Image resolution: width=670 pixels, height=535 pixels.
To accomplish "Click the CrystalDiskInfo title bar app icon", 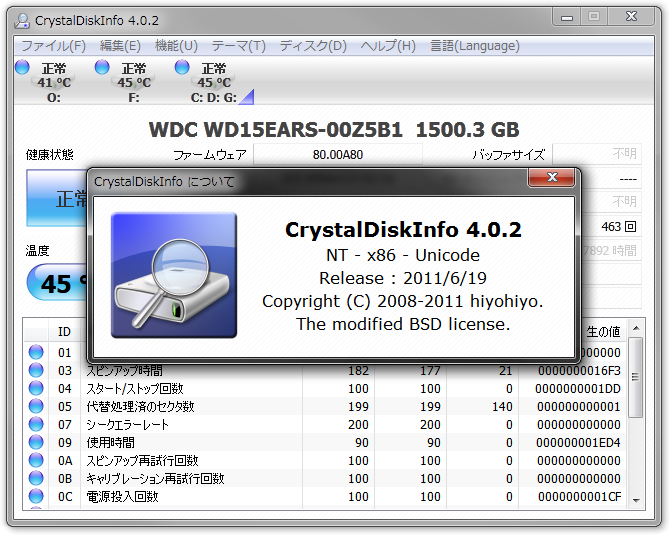I will click(x=21, y=21).
